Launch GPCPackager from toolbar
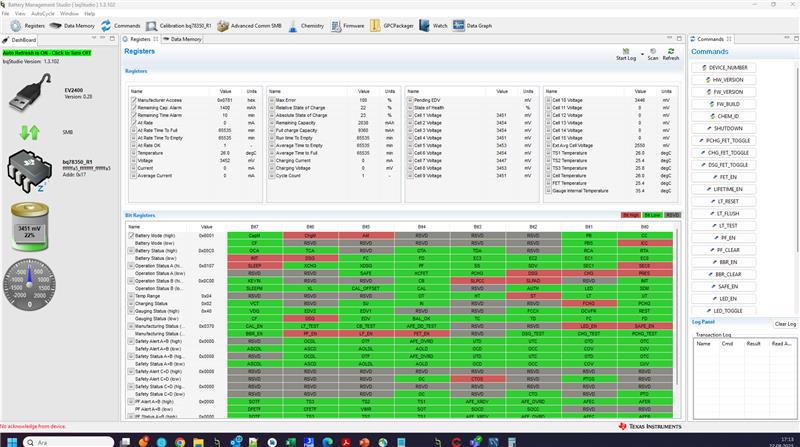This screenshot has height=447, width=800. point(391,26)
